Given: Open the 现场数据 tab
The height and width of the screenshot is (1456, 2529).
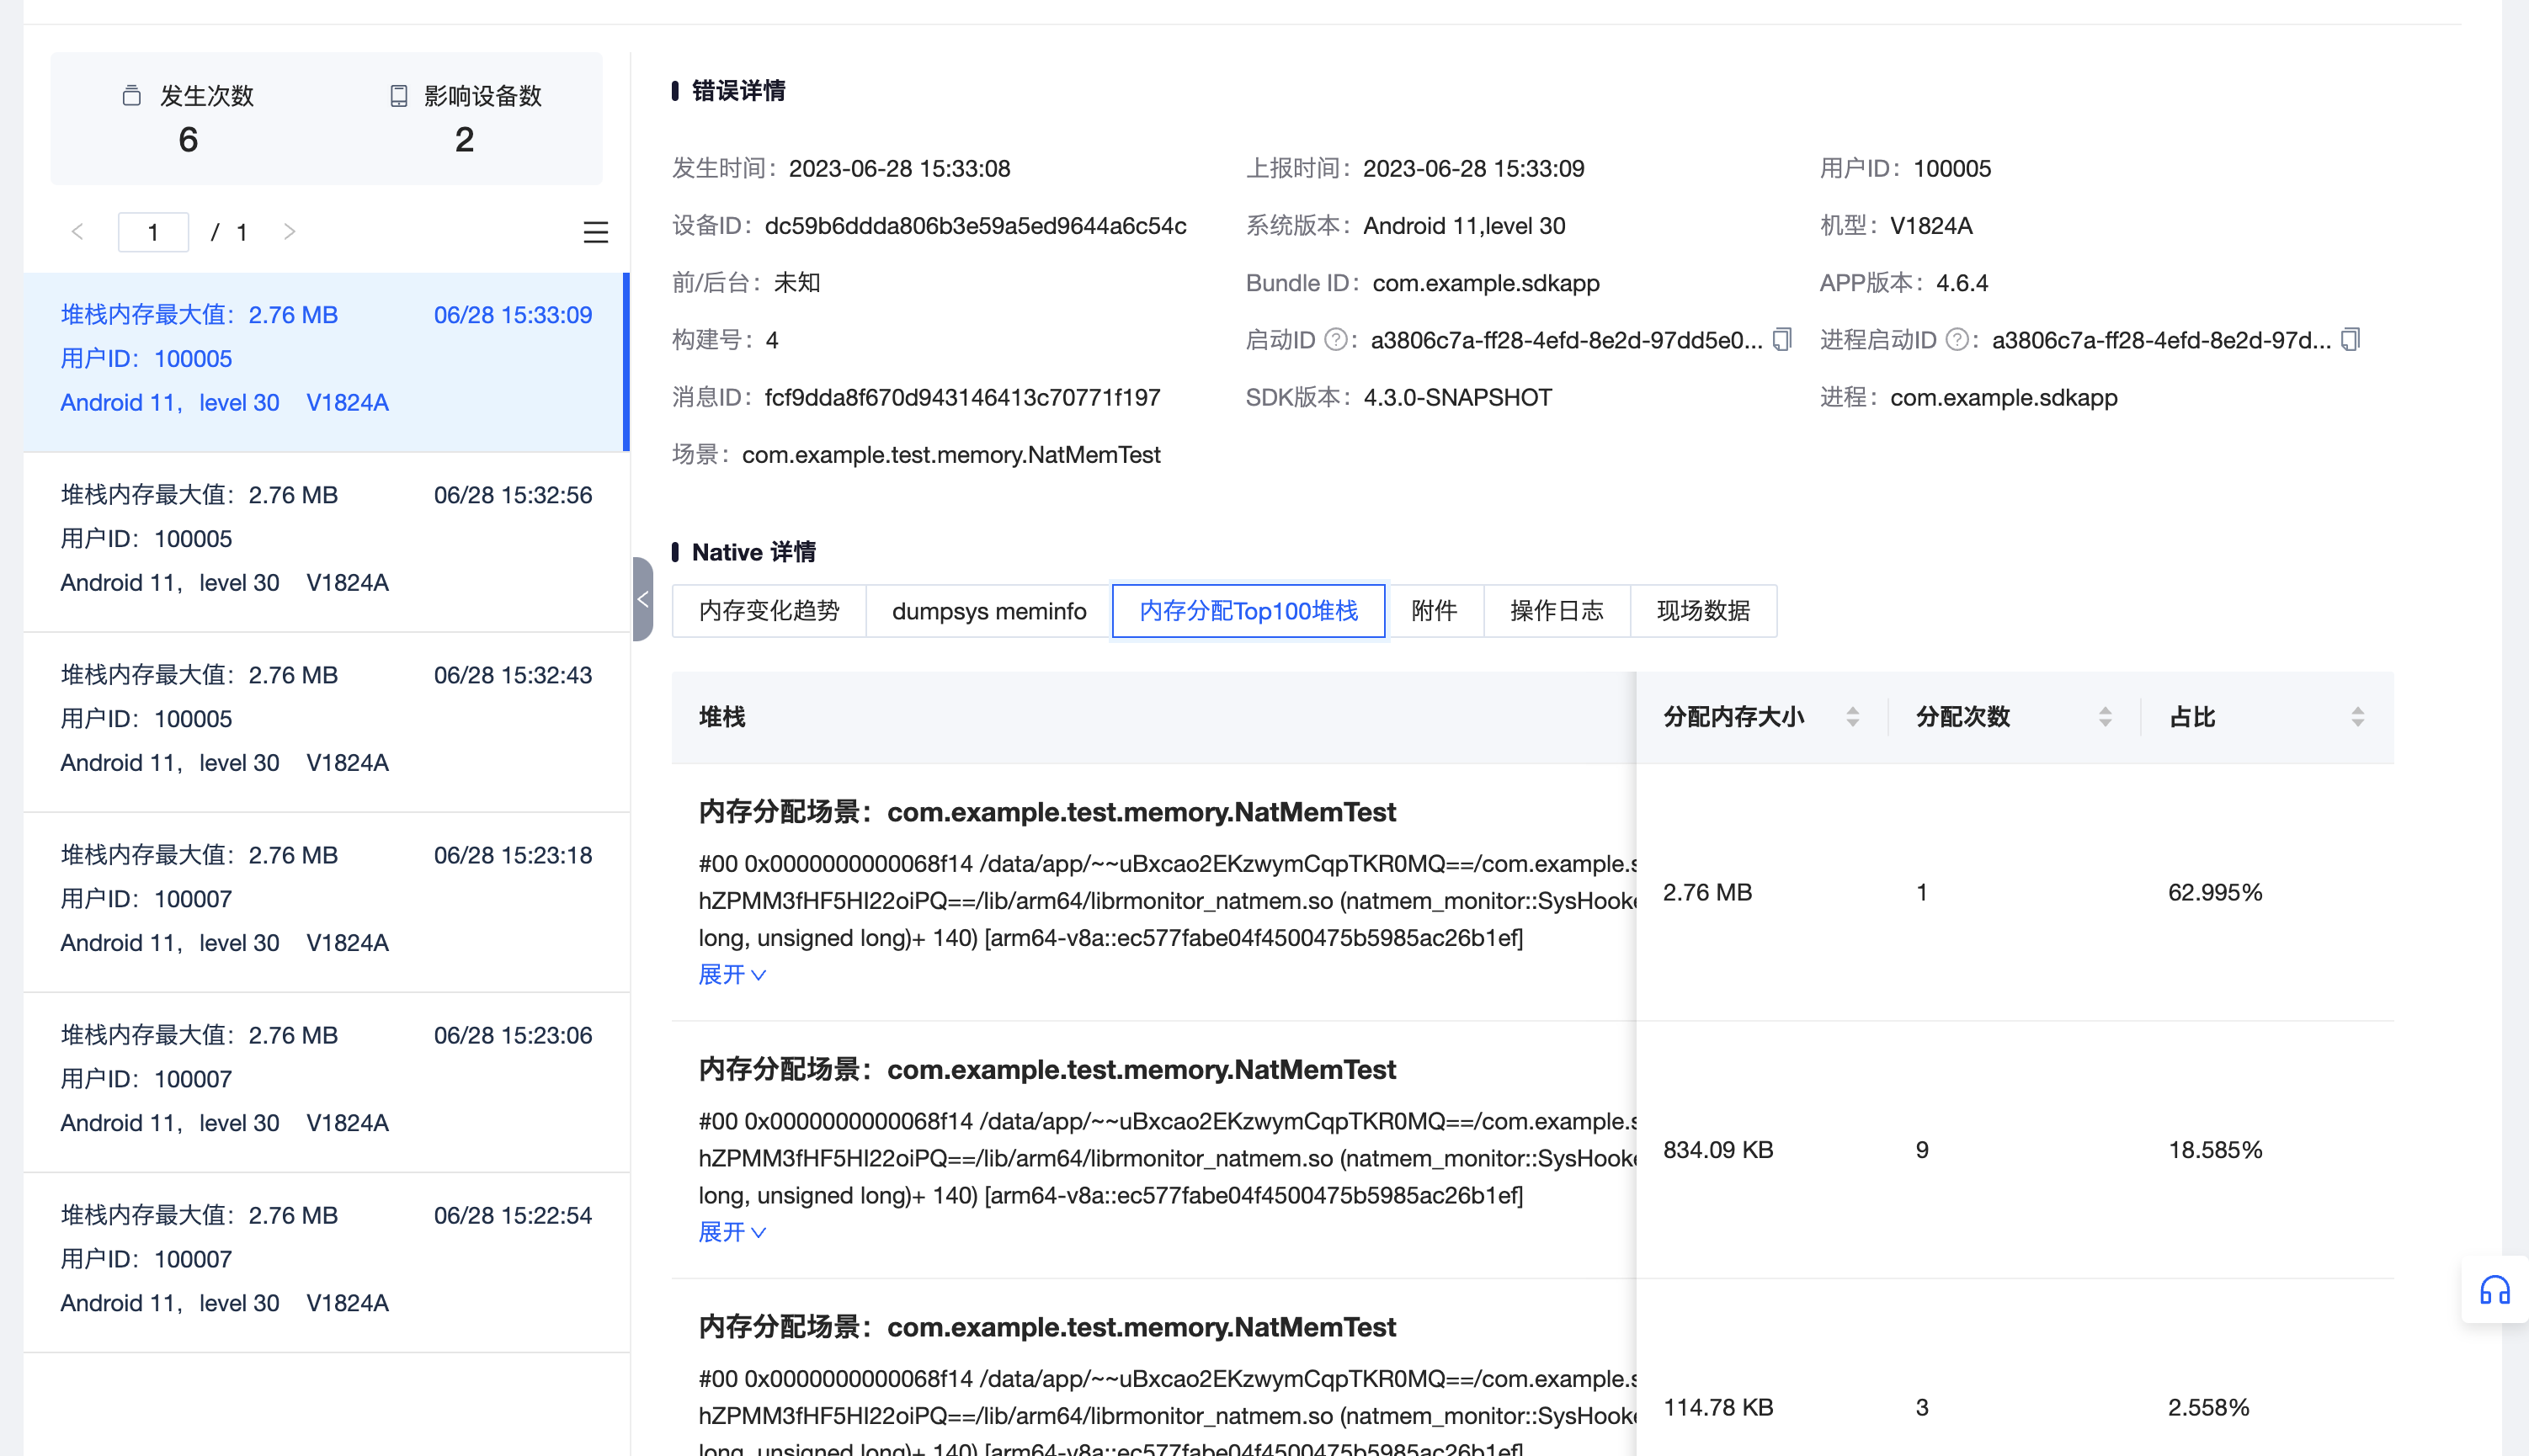Looking at the screenshot, I should pos(1703,611).
